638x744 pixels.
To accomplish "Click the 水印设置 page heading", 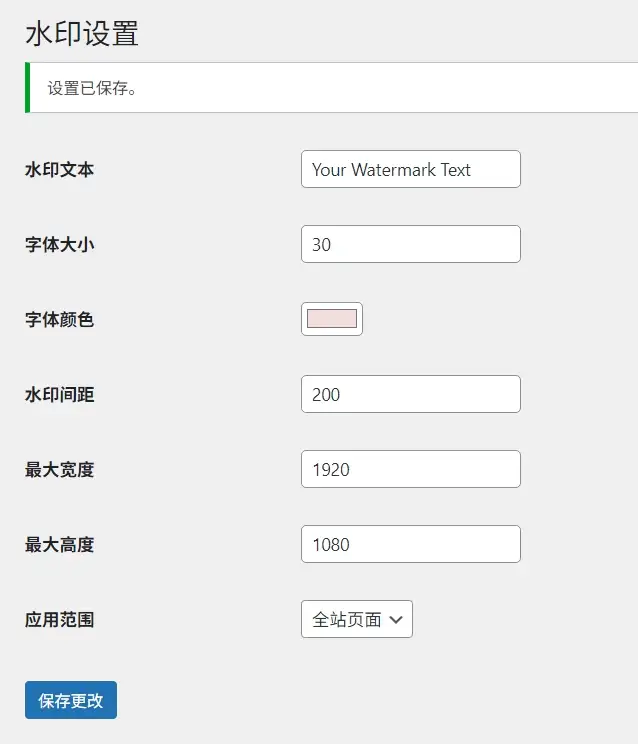I will pos(82,33).
